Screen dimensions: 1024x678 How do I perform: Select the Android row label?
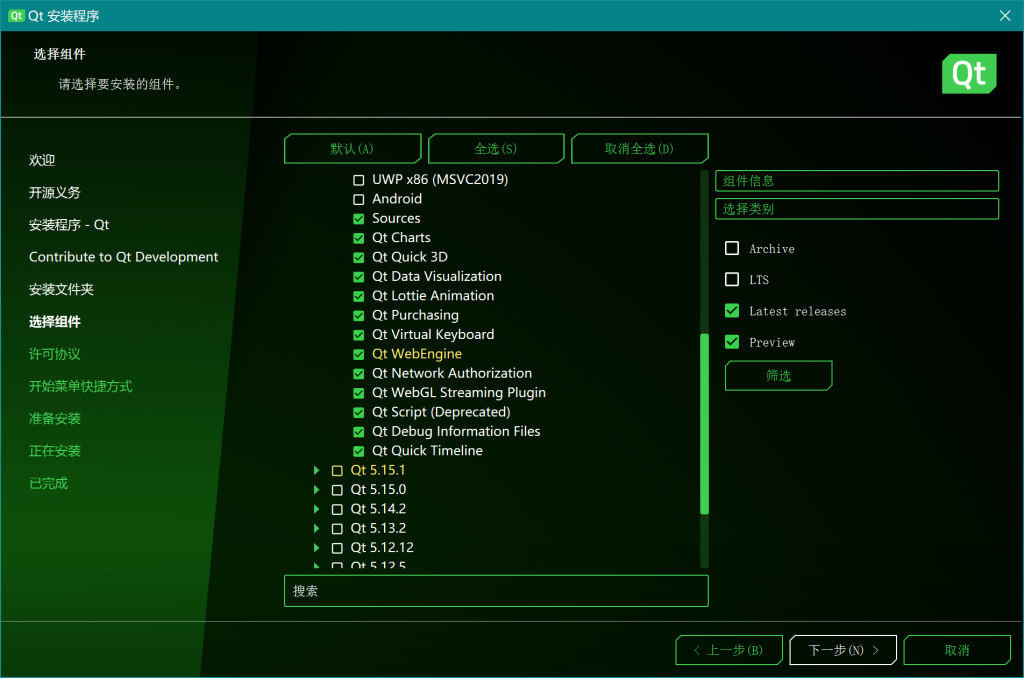tap(396, 199)
